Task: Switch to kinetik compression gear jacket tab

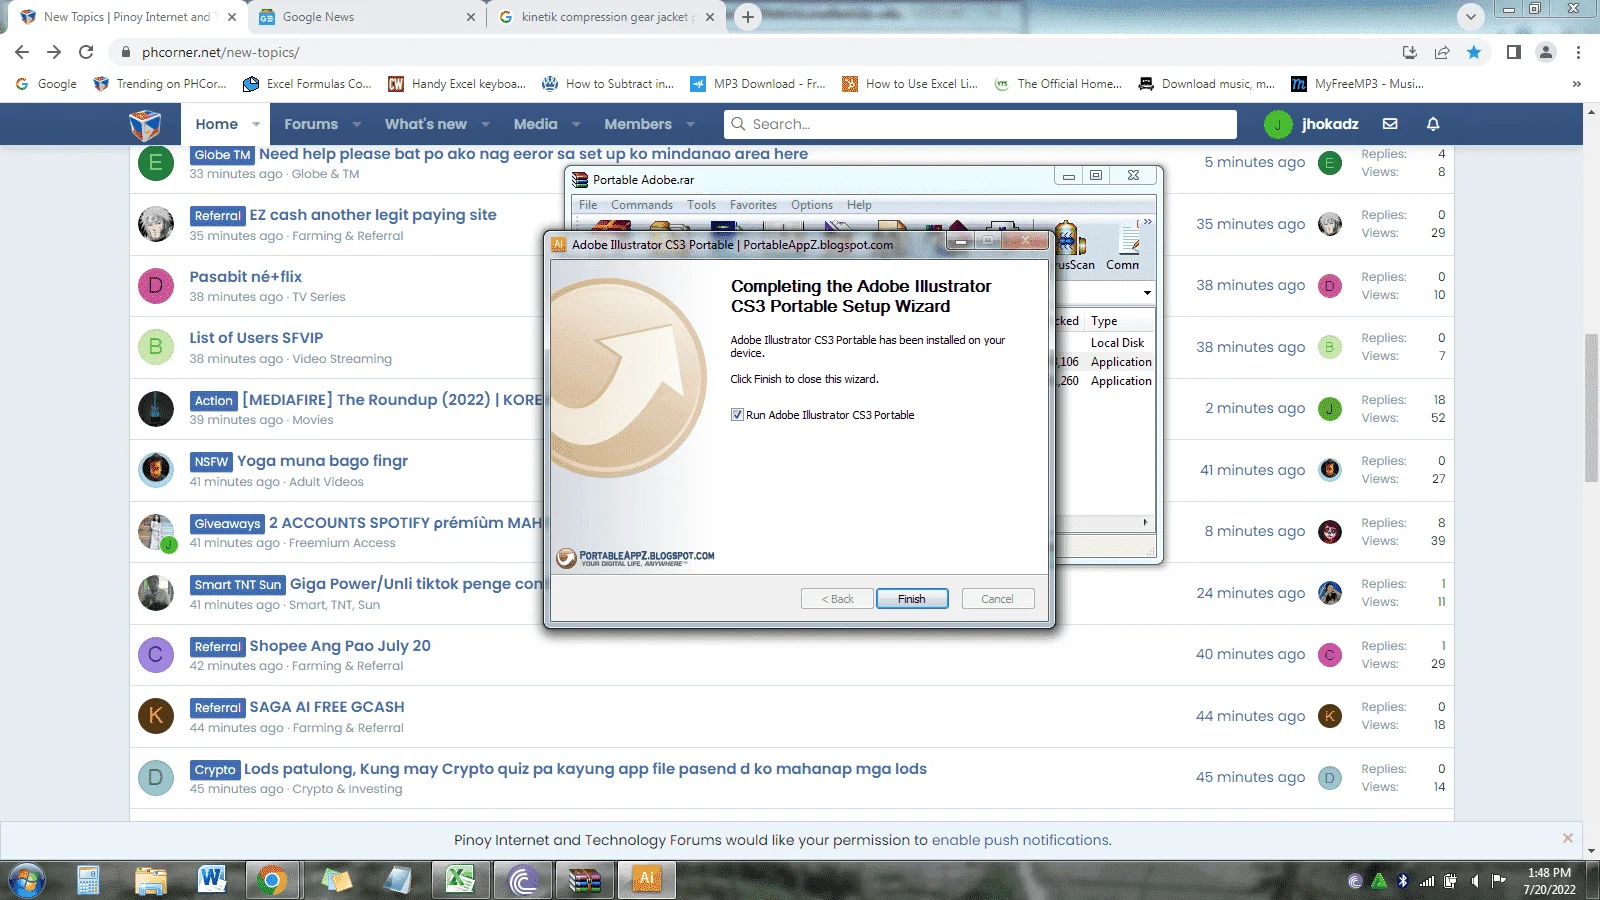Action: 606,17
